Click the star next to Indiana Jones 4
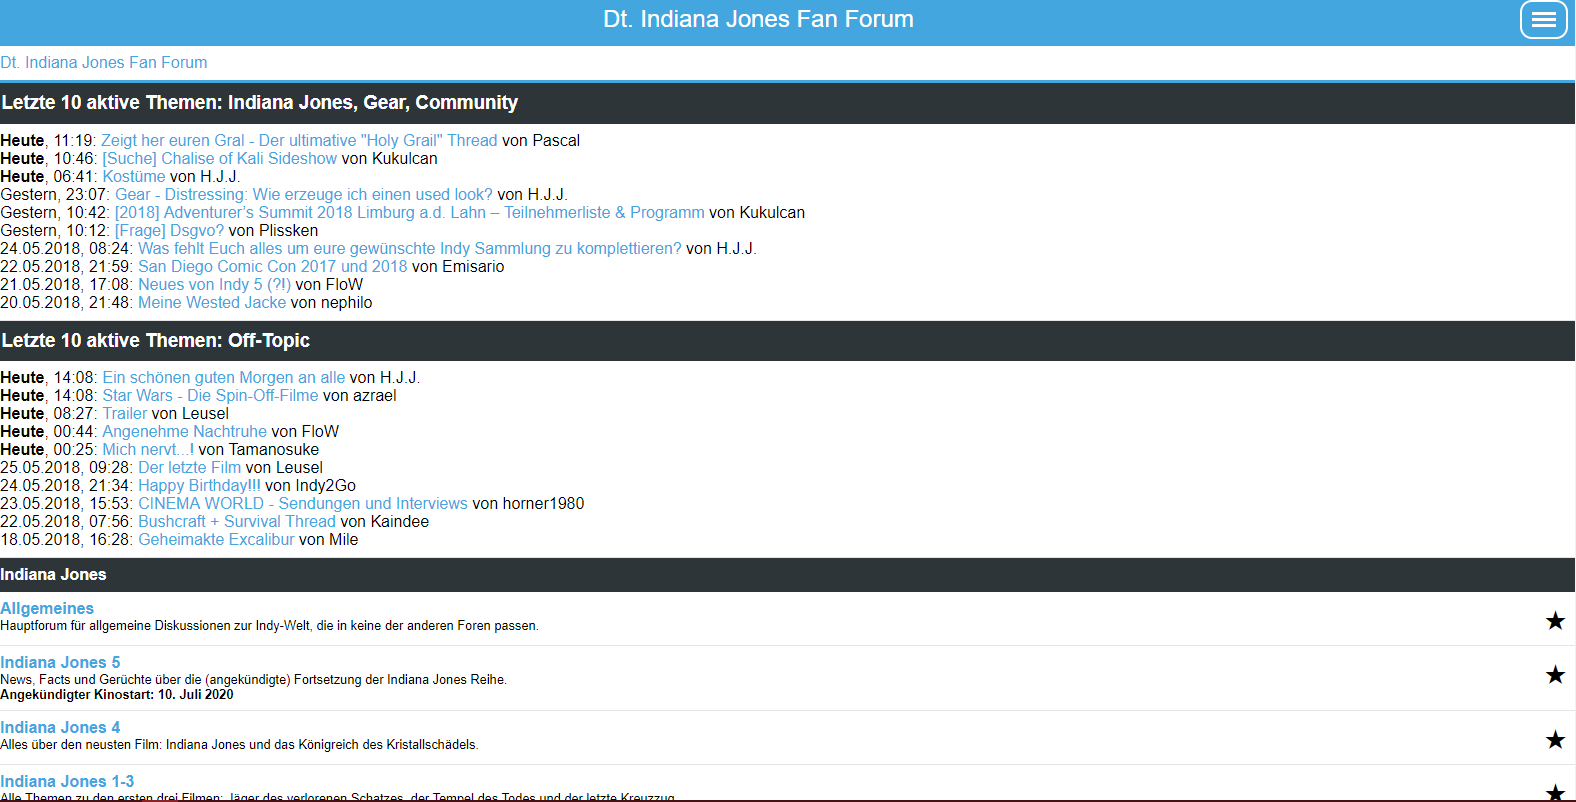Viewport: 1576px width, 802px height. tap(1554, 740)
